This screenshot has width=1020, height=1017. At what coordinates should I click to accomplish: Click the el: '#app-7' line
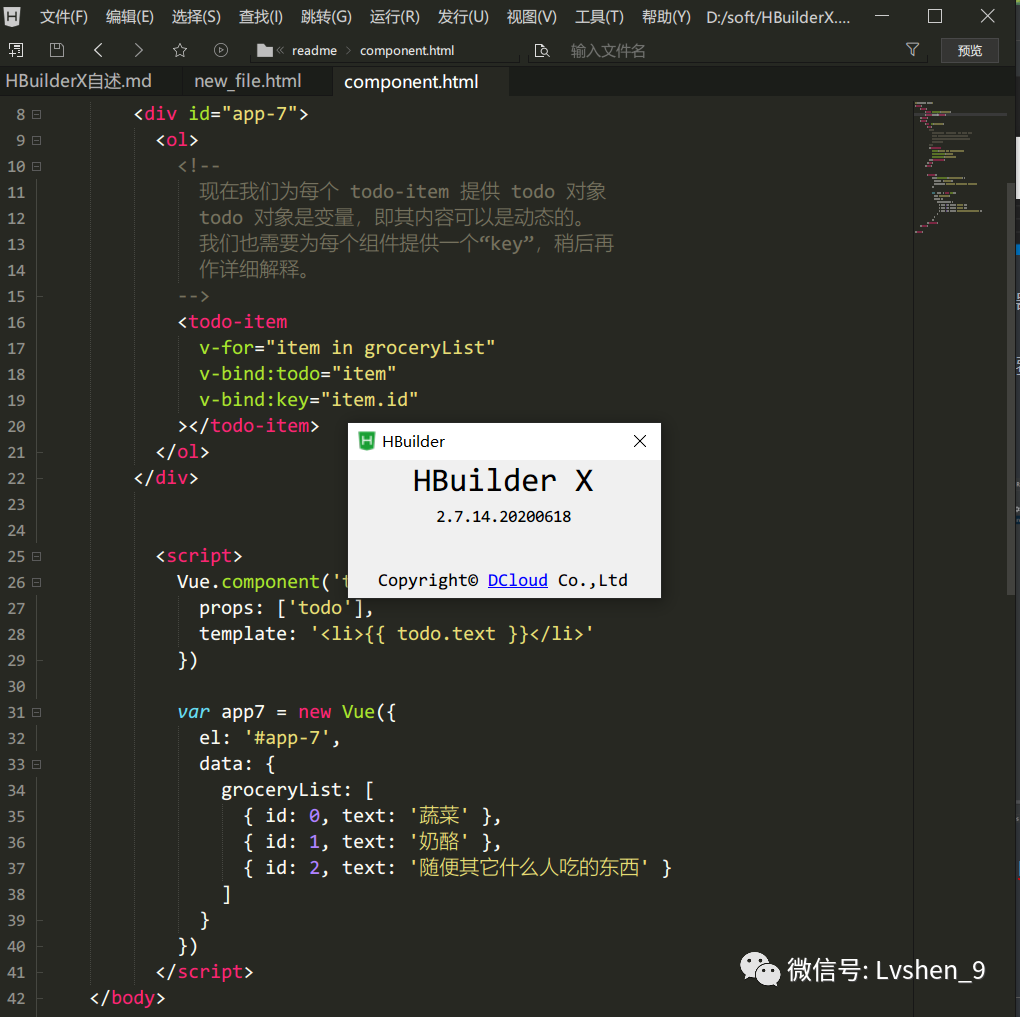[x=269, y=738]
